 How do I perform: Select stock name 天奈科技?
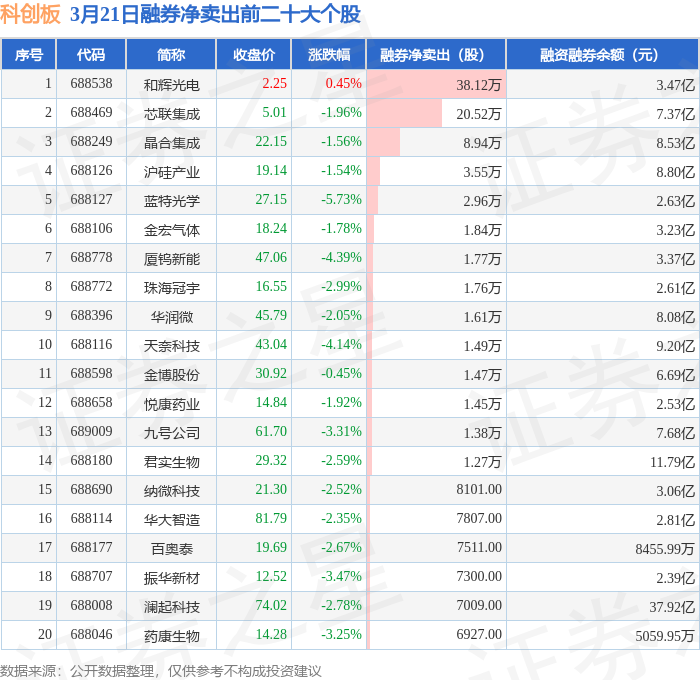[171, 346]
